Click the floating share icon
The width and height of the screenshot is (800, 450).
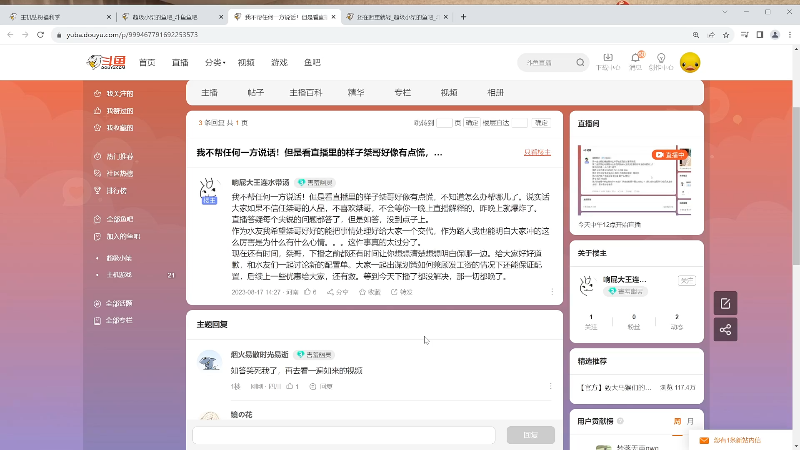click(725, 330)
